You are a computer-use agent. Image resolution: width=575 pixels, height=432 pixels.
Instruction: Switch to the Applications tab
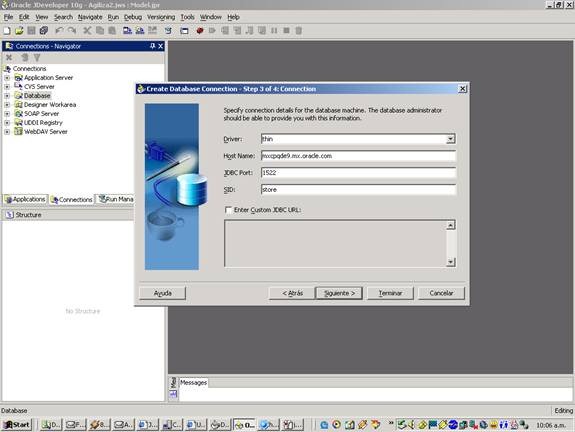(25, 199)
